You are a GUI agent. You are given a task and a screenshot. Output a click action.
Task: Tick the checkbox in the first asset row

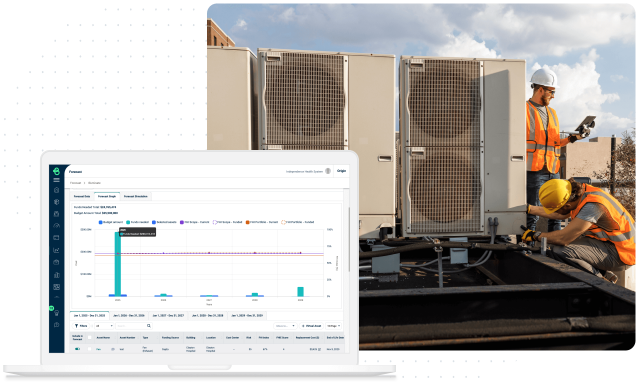pos(89,349)
